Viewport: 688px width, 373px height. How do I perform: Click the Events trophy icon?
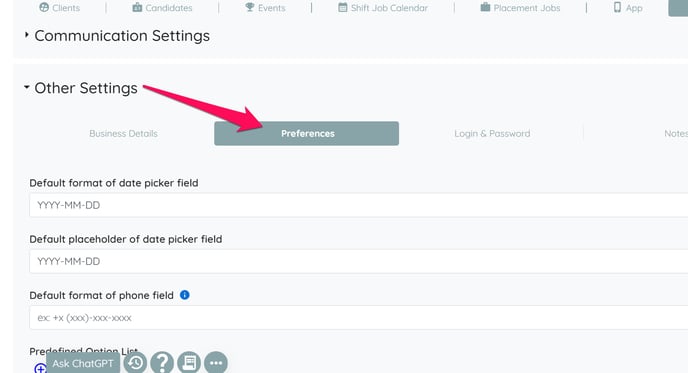[x=250, y=7]
